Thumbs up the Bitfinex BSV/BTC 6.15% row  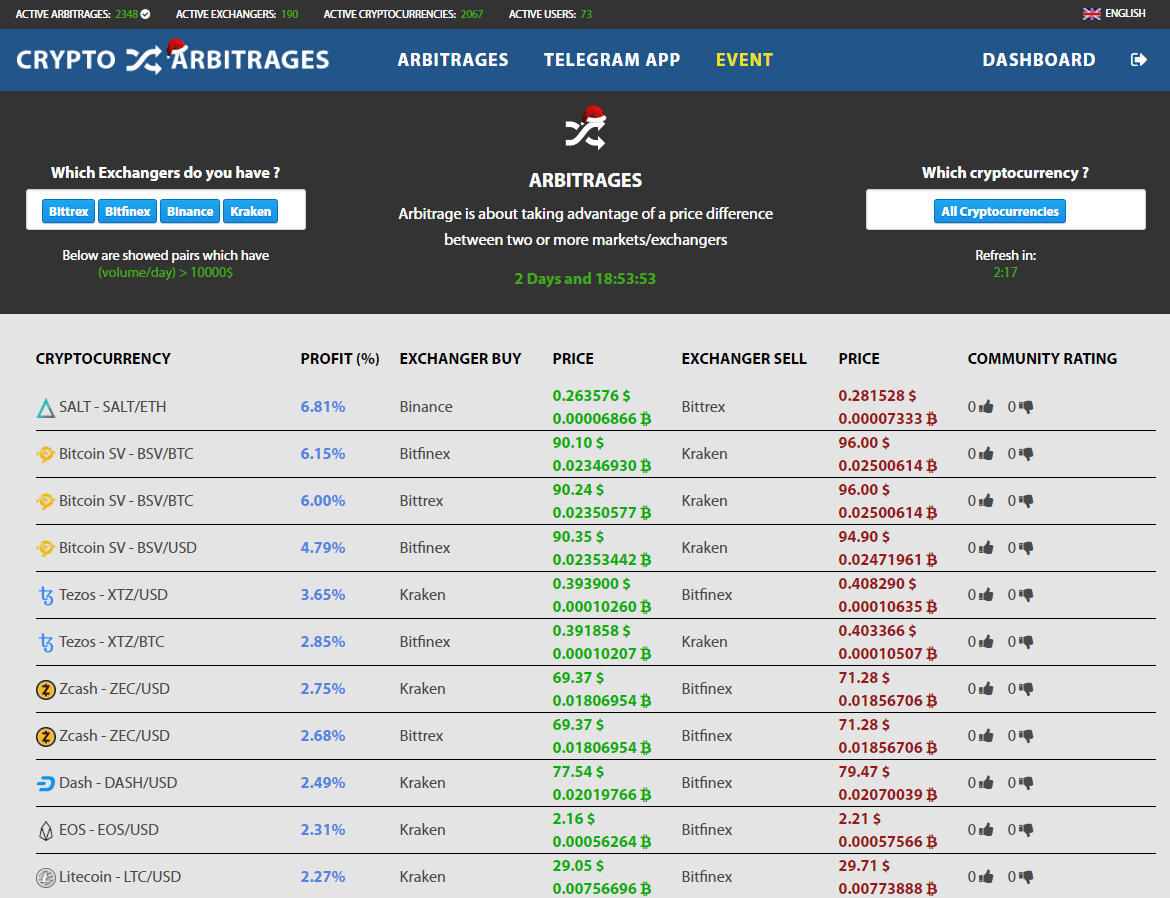[x=986, y=454]
